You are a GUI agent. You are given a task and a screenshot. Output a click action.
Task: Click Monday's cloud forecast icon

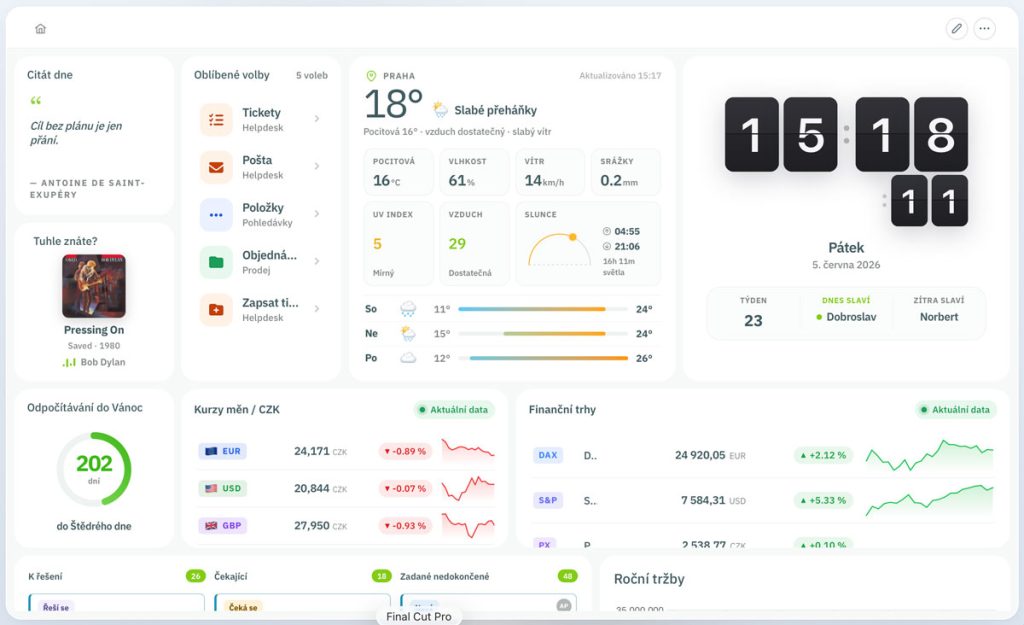(x=408, y=358)
